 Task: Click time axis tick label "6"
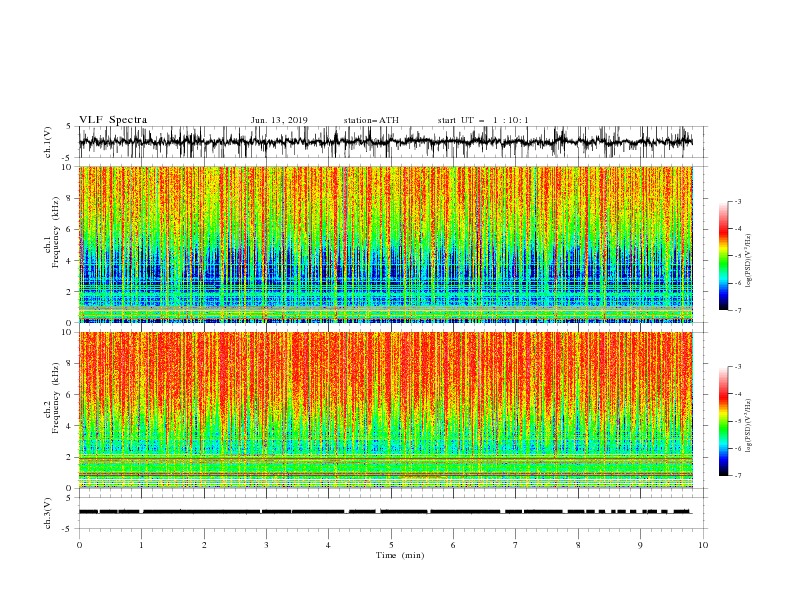[x=453, y=545]
